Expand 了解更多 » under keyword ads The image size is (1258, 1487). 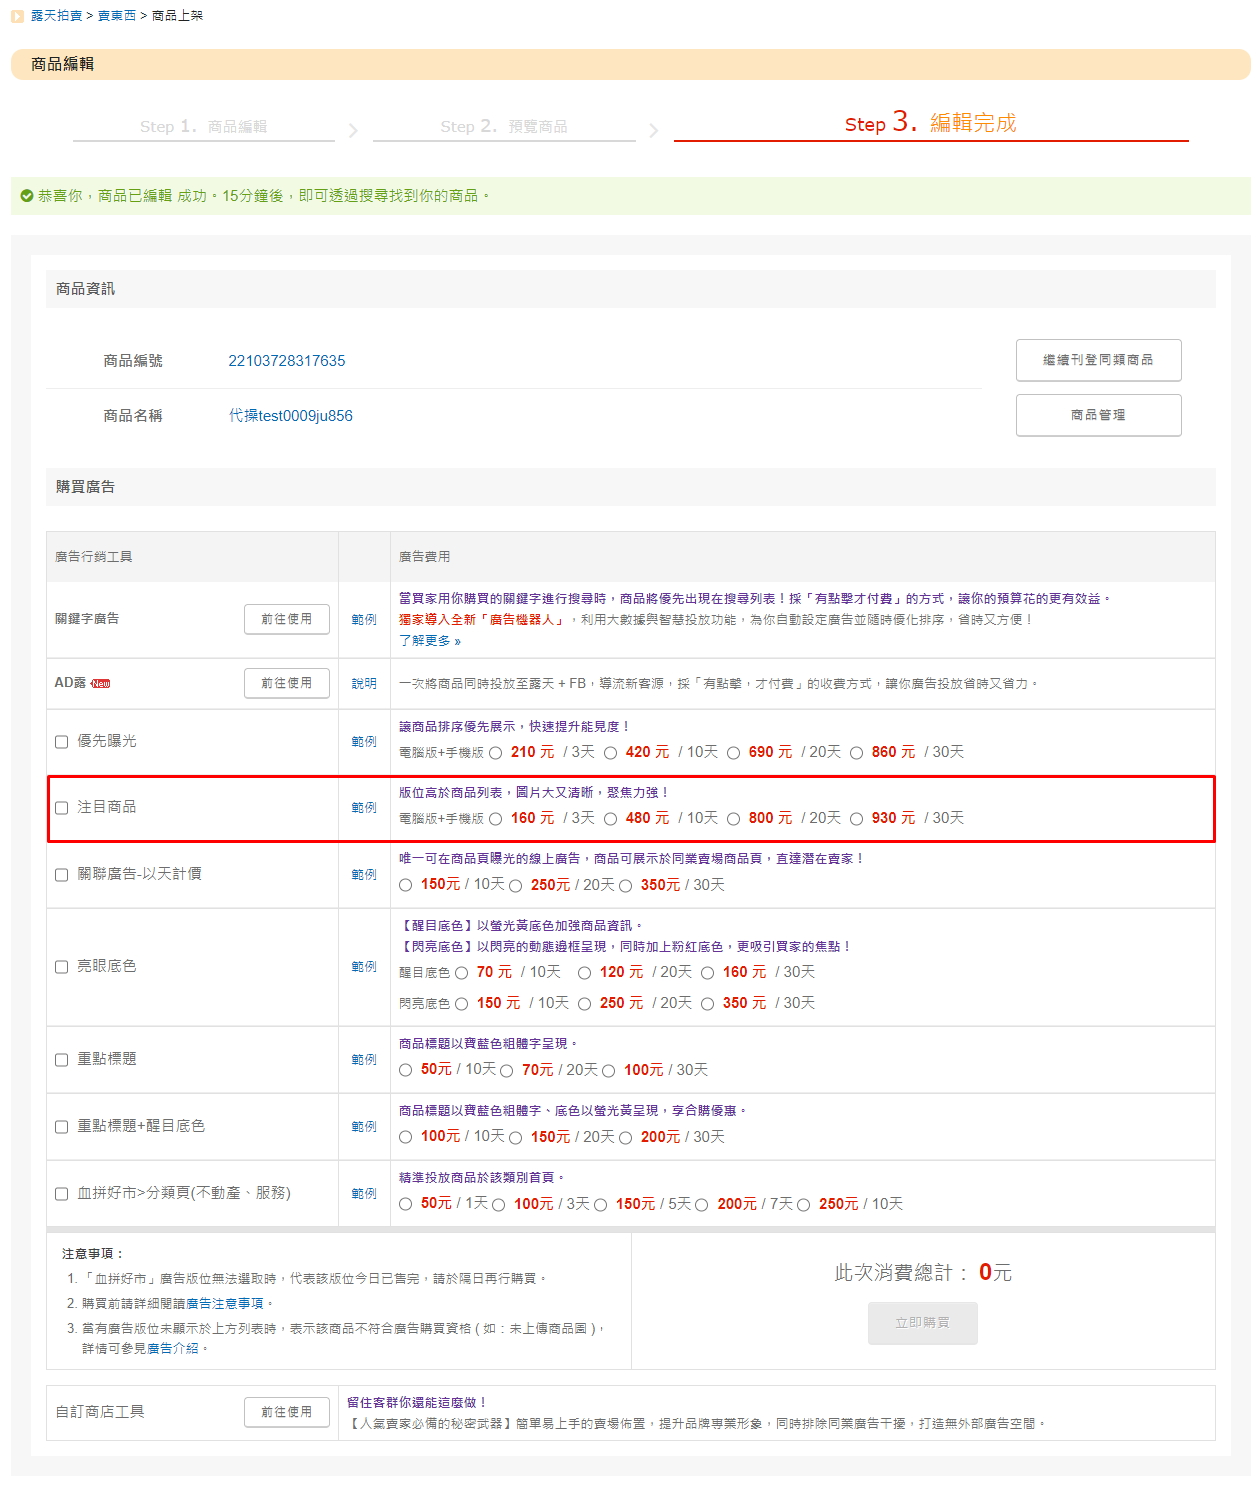(x=430, y=641)
